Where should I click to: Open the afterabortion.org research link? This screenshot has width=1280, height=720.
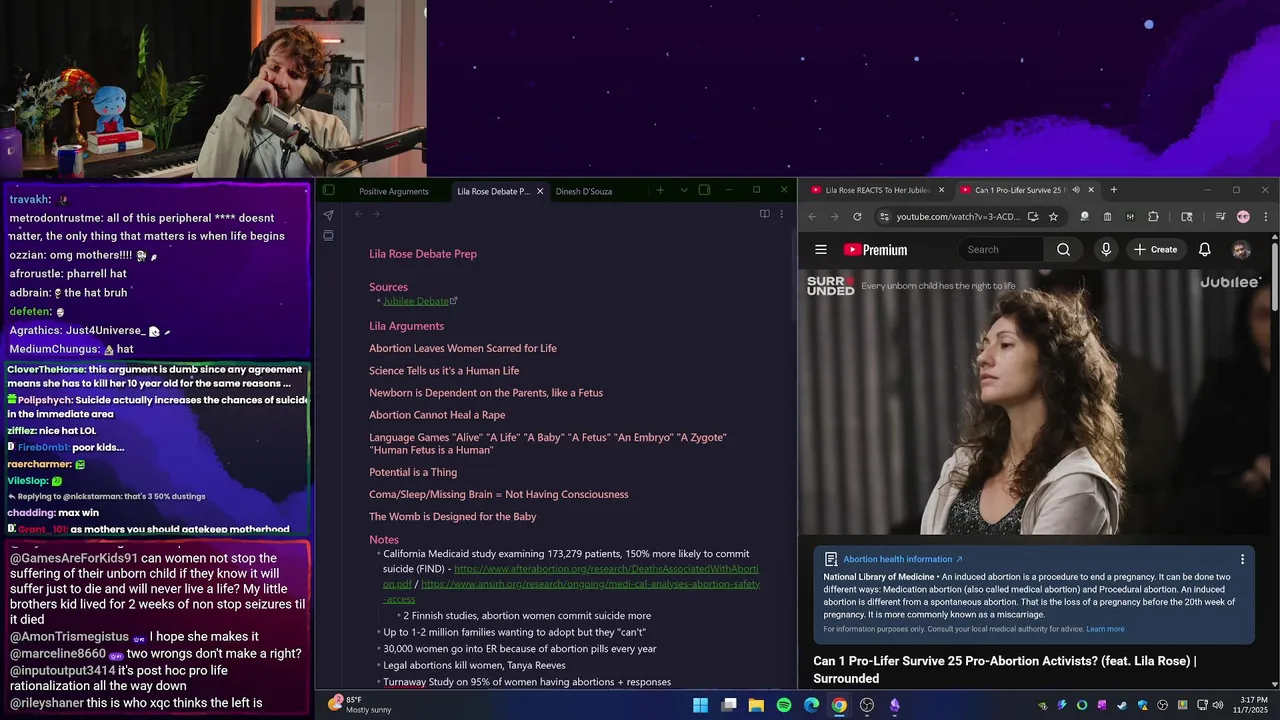(606, 569)
